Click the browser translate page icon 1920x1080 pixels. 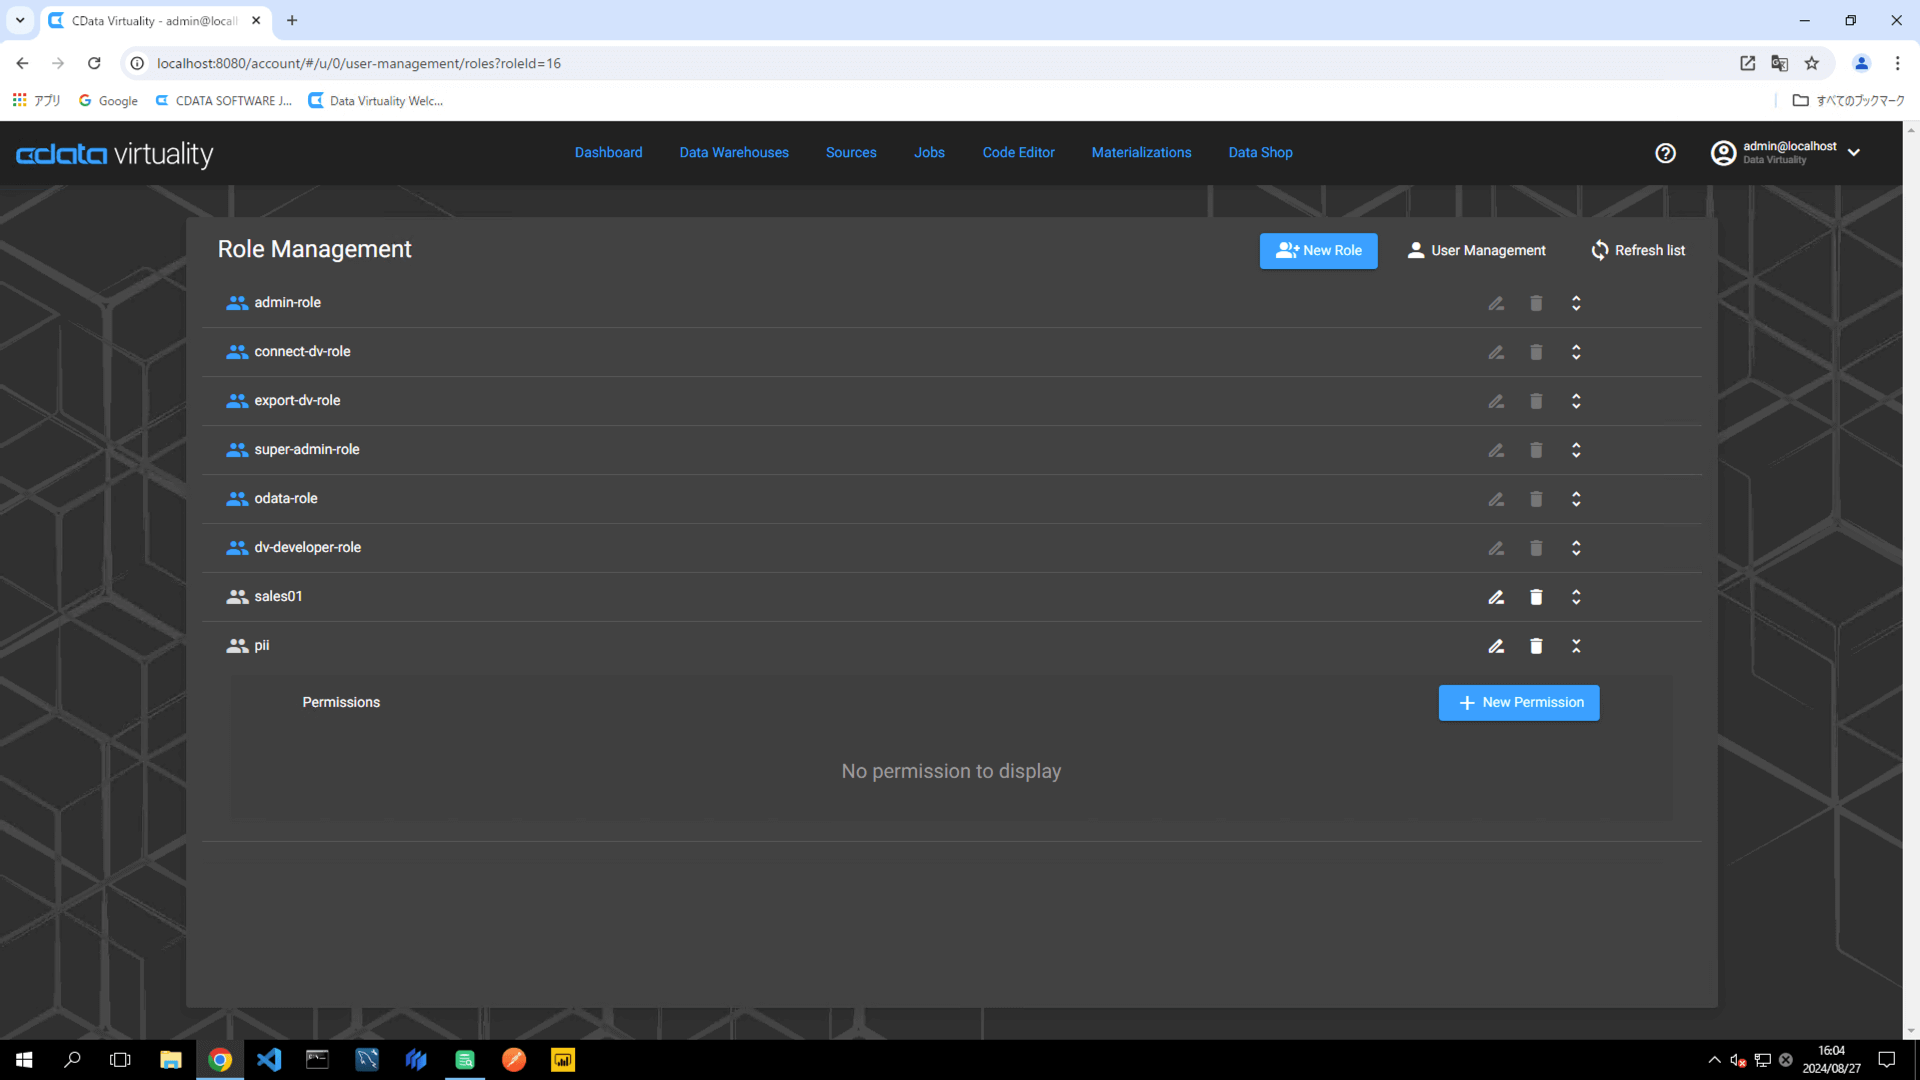click(x=1779, y=63)
